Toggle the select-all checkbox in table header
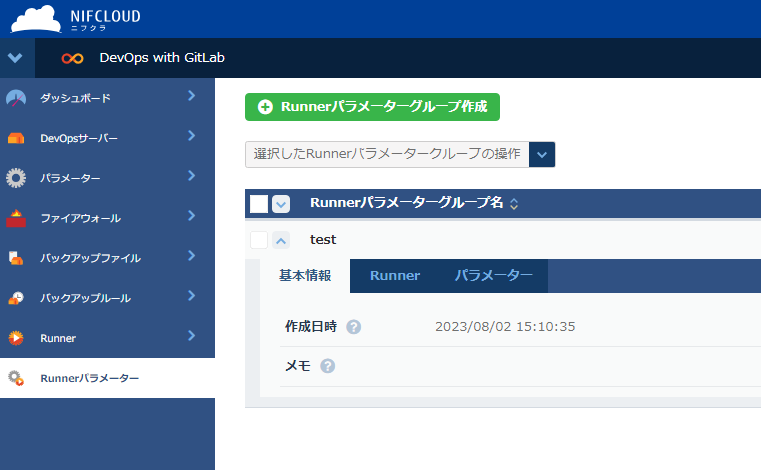 coord(259,204)
